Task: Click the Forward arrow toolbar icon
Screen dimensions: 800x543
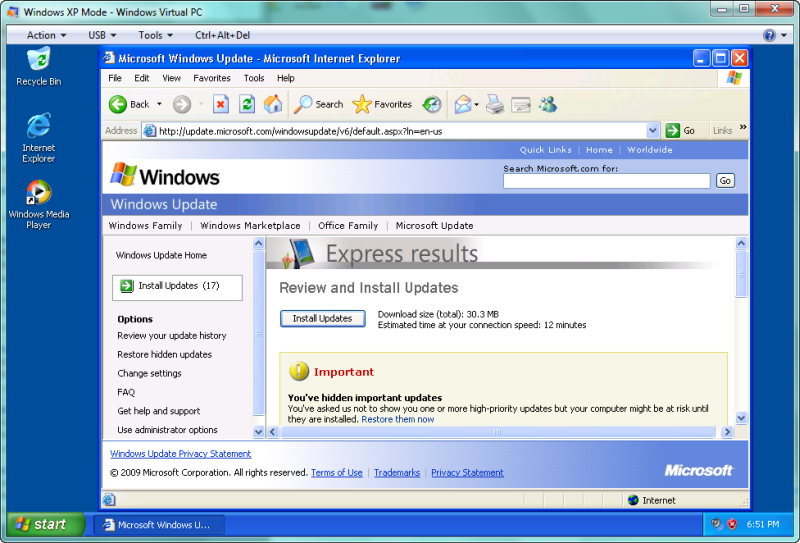Action: click(182, 104)
